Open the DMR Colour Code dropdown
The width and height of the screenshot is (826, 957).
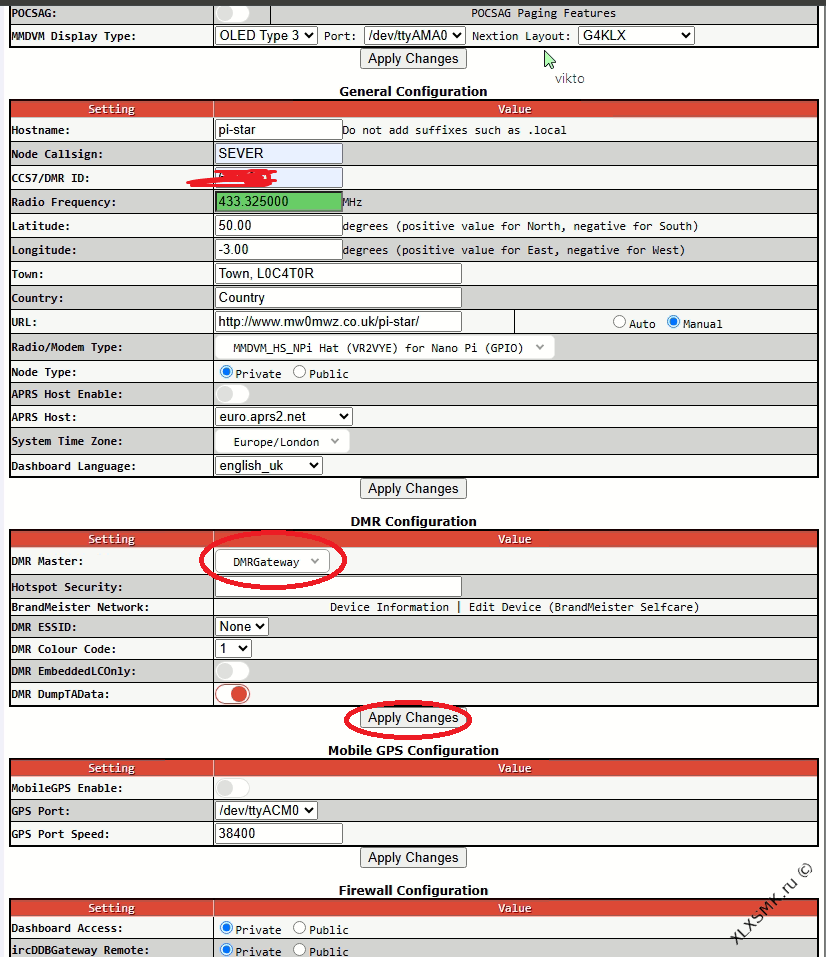click(x=233, y=648)
